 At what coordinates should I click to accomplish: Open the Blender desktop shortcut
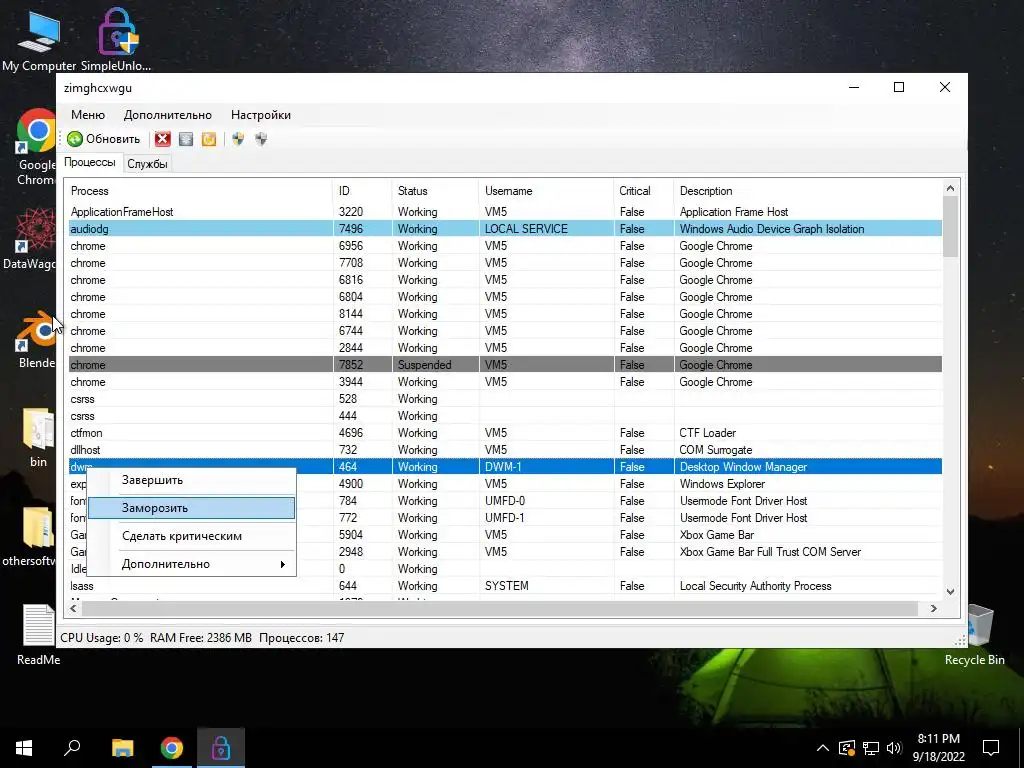37,340
